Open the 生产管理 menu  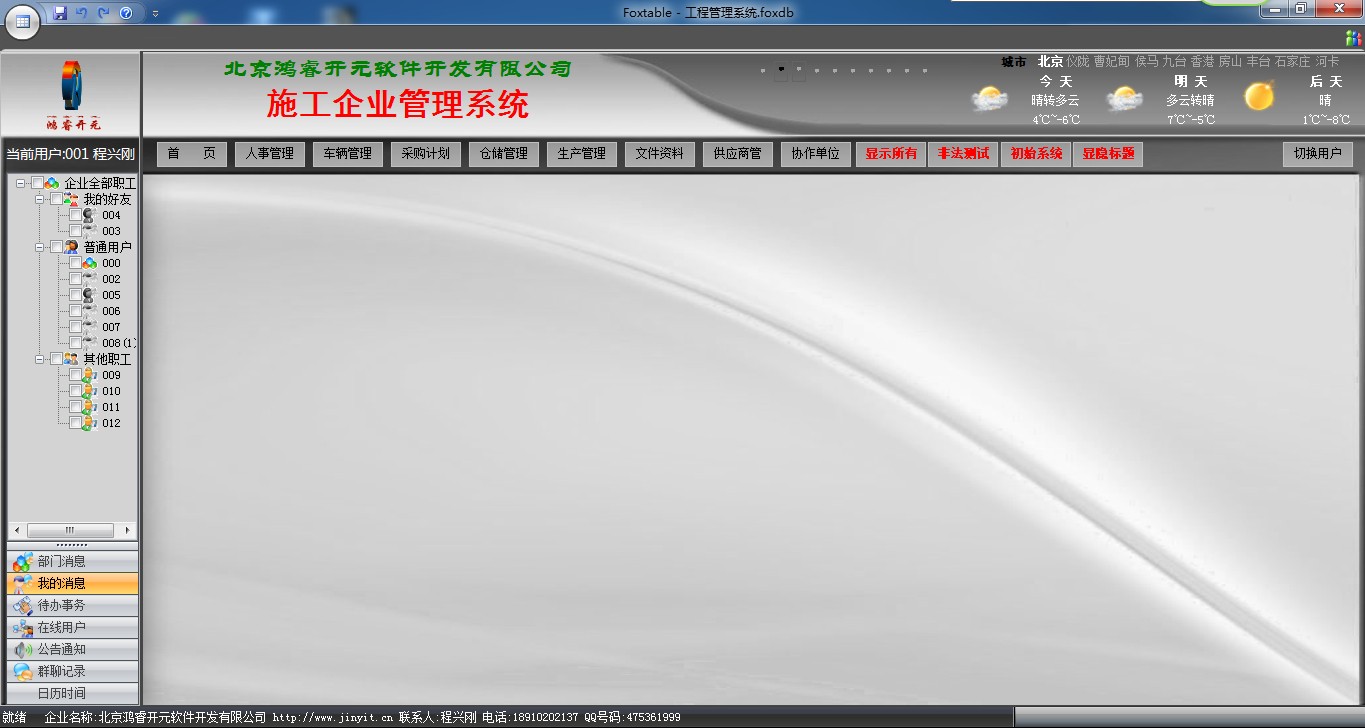[x=582, y=154]
